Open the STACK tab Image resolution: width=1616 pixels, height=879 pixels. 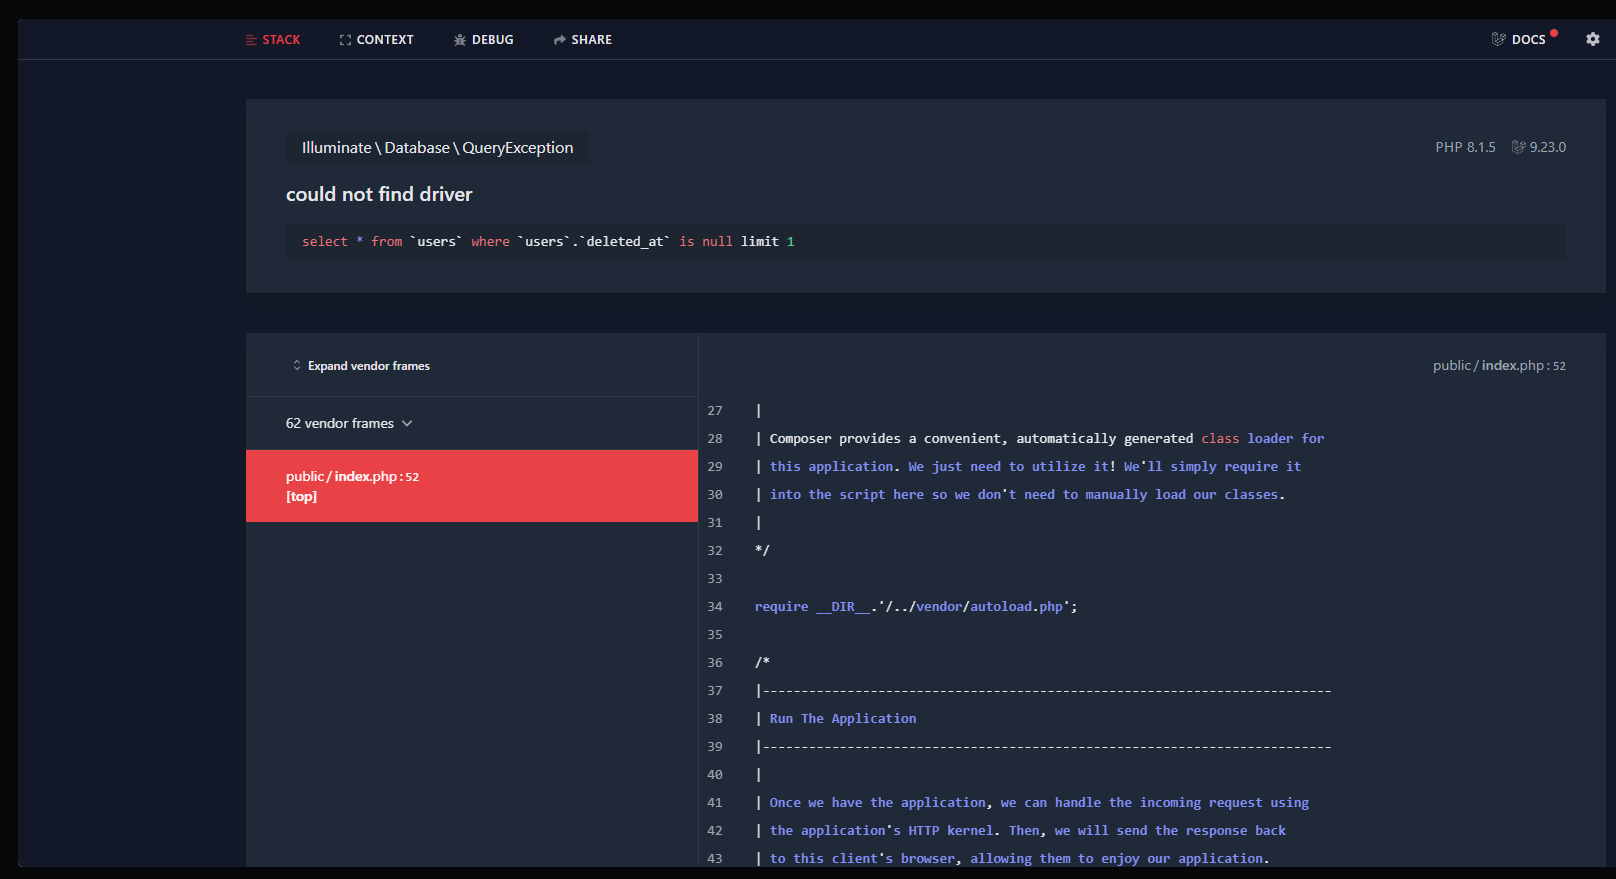tap(273, 40)
